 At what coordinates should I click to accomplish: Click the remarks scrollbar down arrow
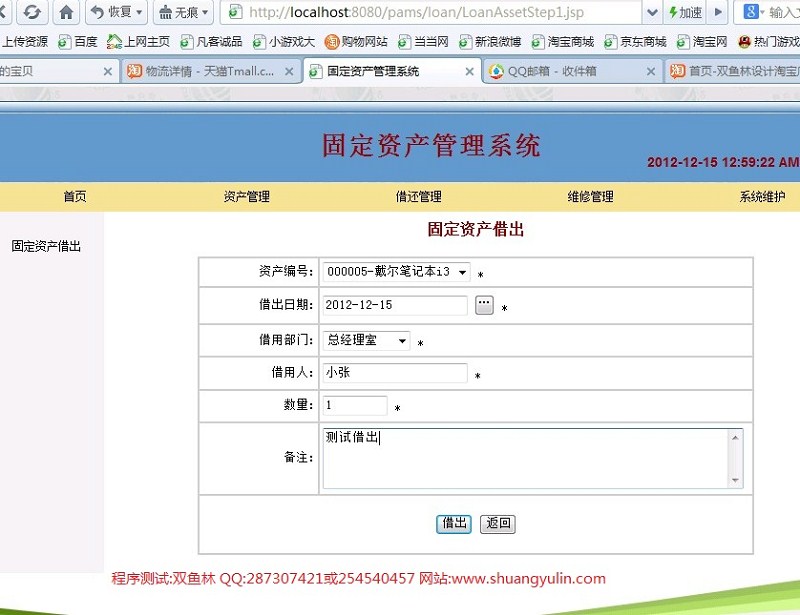[x=735, y=480]
